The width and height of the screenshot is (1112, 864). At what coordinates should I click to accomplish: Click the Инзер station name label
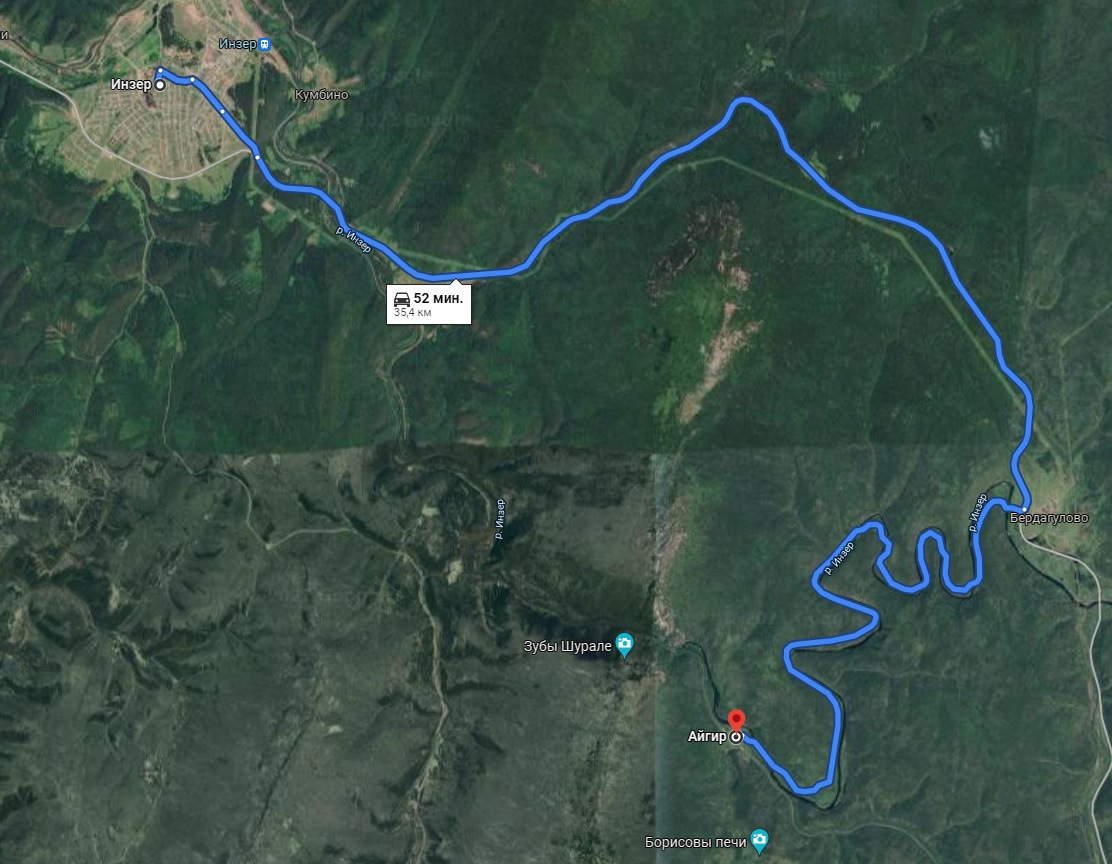click(x=238, y=44)
